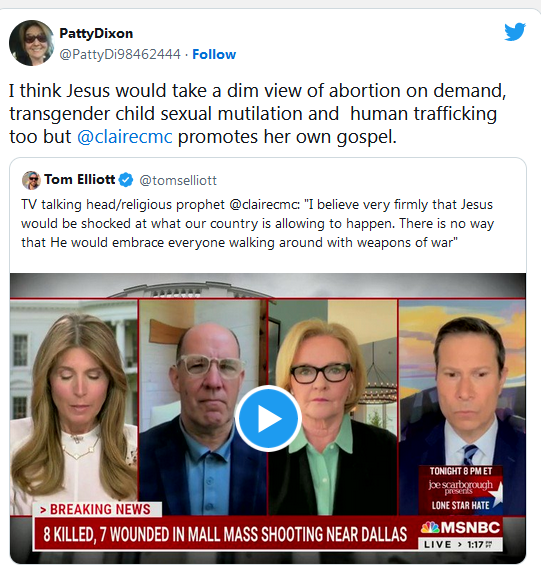Click the @PattyDi98462444 handle

pyautogui.click(x=120, y=54)
